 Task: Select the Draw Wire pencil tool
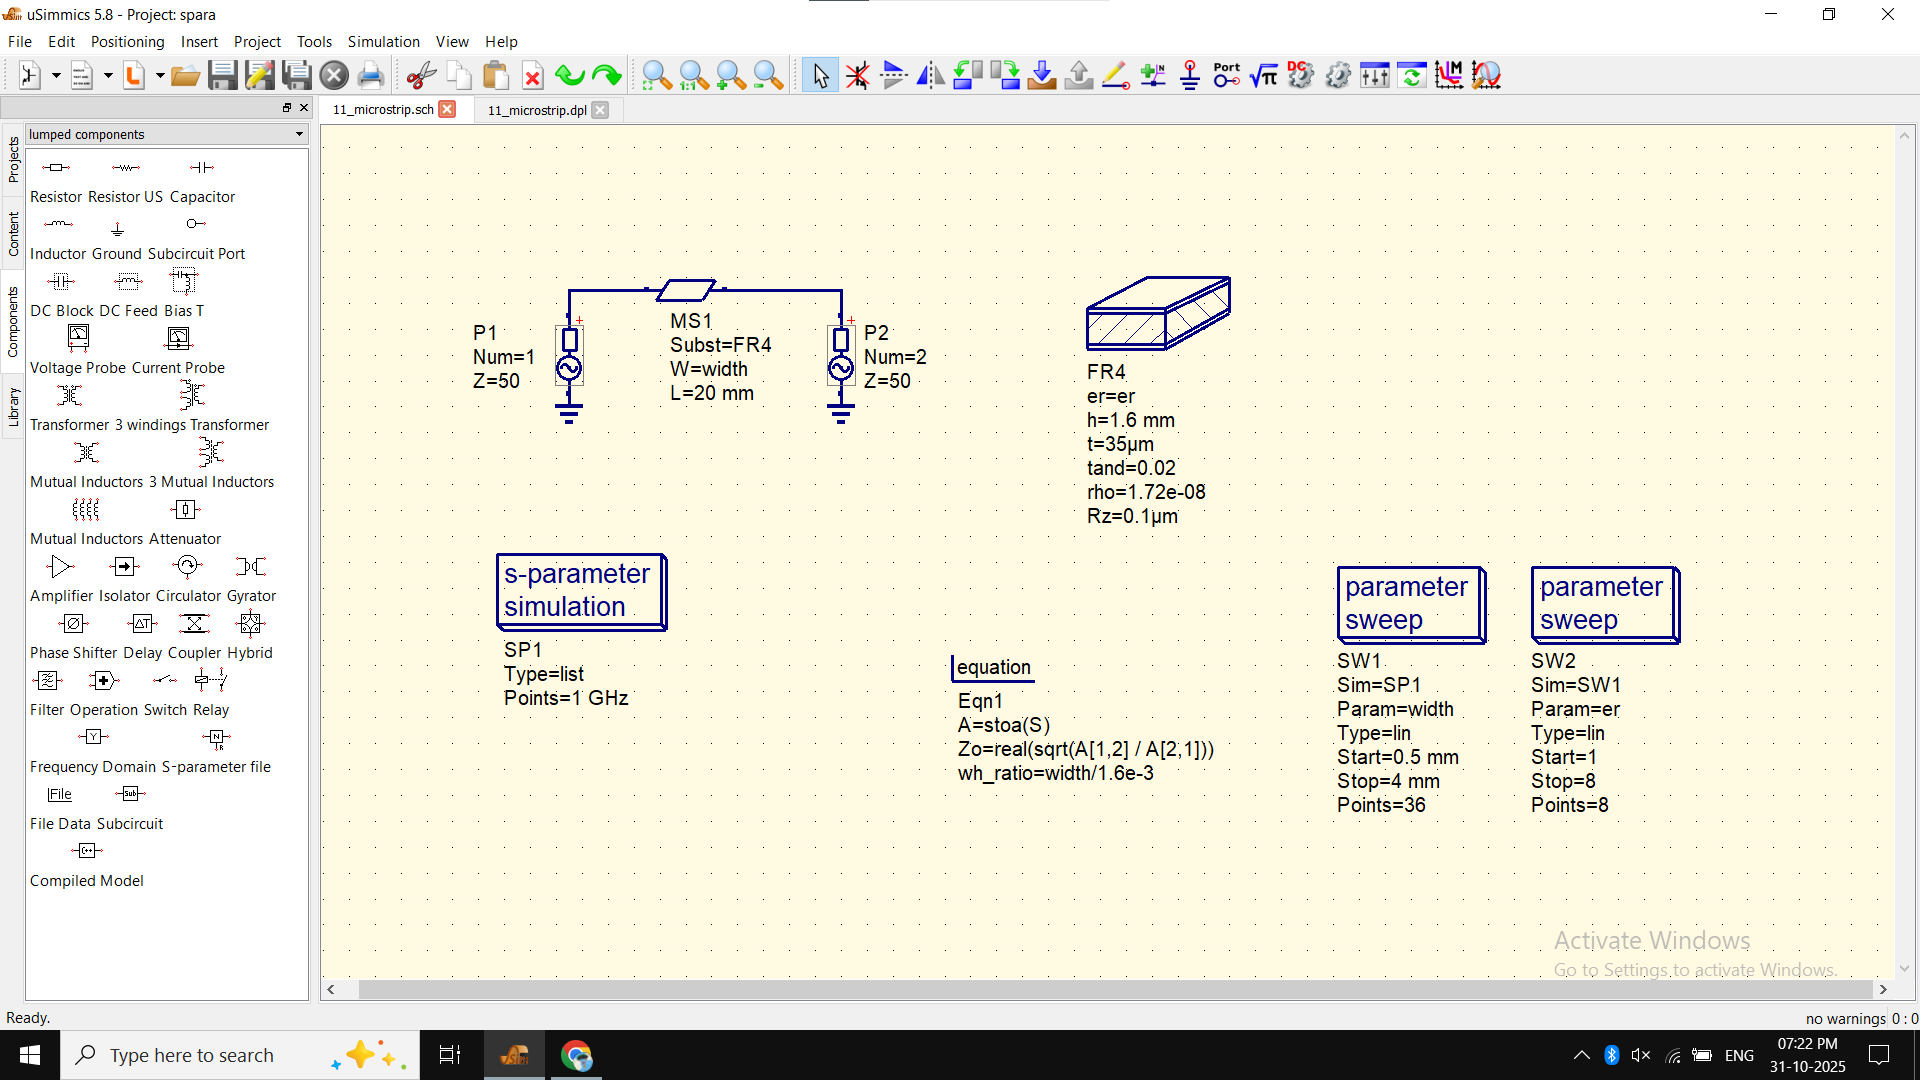point(1115,75)
